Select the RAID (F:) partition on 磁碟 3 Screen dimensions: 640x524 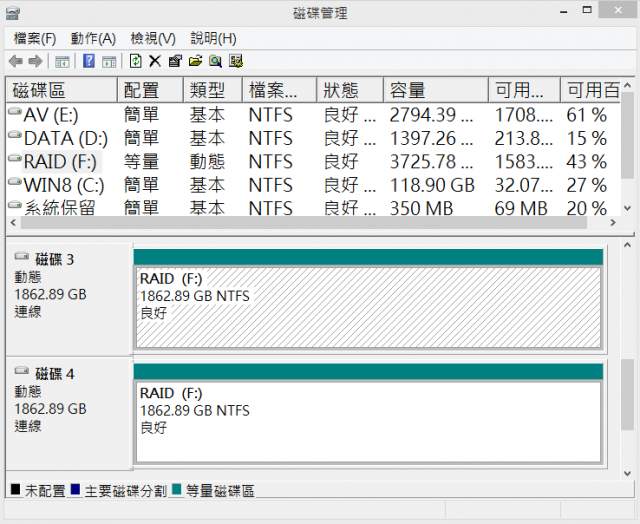pyautogui.click(x=368, y=305)
